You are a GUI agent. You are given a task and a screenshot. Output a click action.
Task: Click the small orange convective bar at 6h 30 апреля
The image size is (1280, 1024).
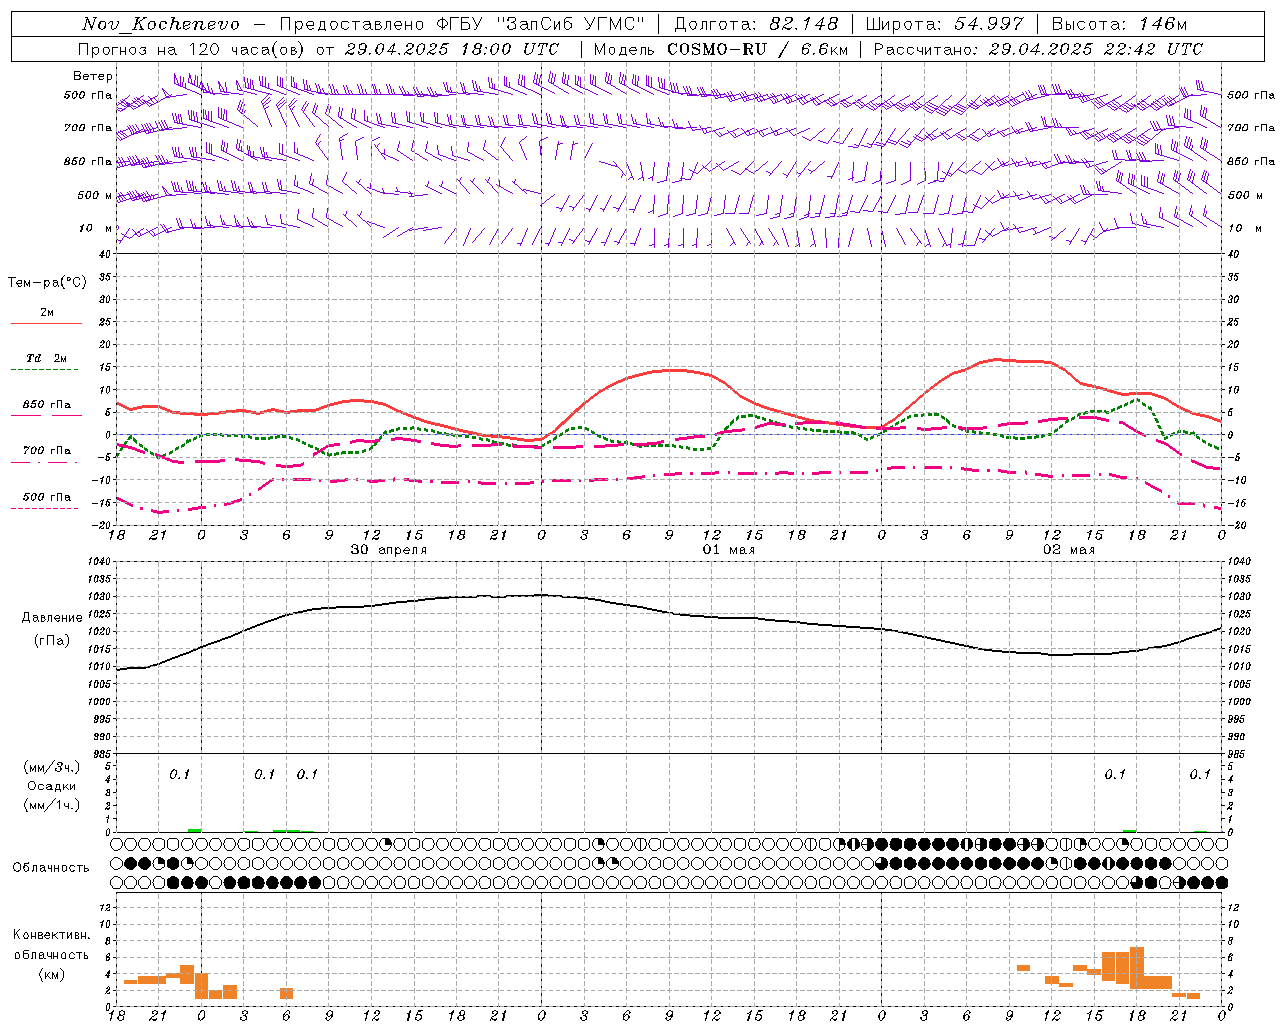click(286, 993)
